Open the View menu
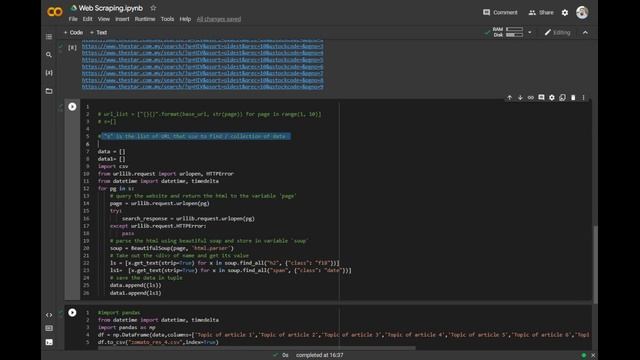Screen dimensions: 640x360 (x=104, y=19)
